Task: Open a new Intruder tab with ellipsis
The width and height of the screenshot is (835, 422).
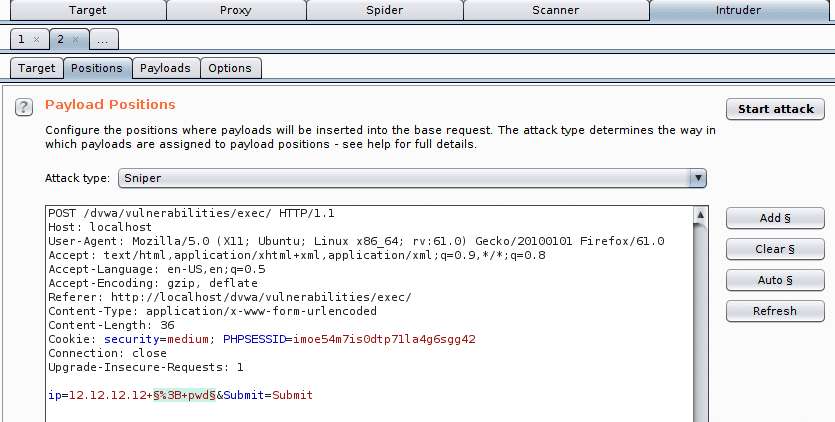Action: [x=103, y=39]
